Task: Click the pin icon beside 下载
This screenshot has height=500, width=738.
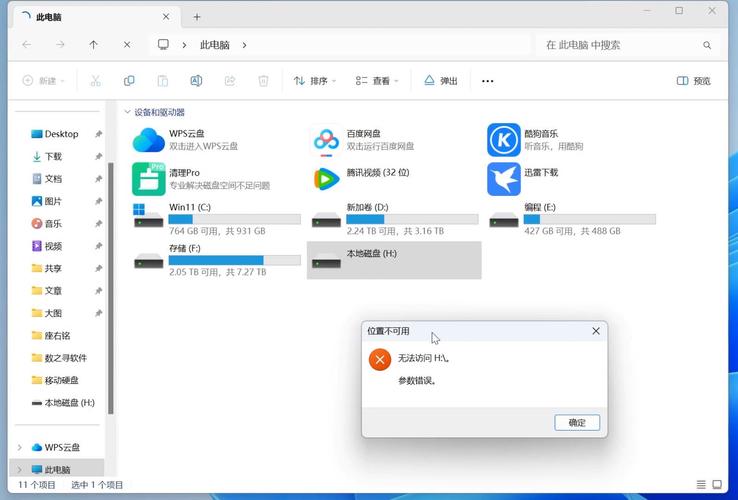Action: pyautogui.click(x=98, y=156)
